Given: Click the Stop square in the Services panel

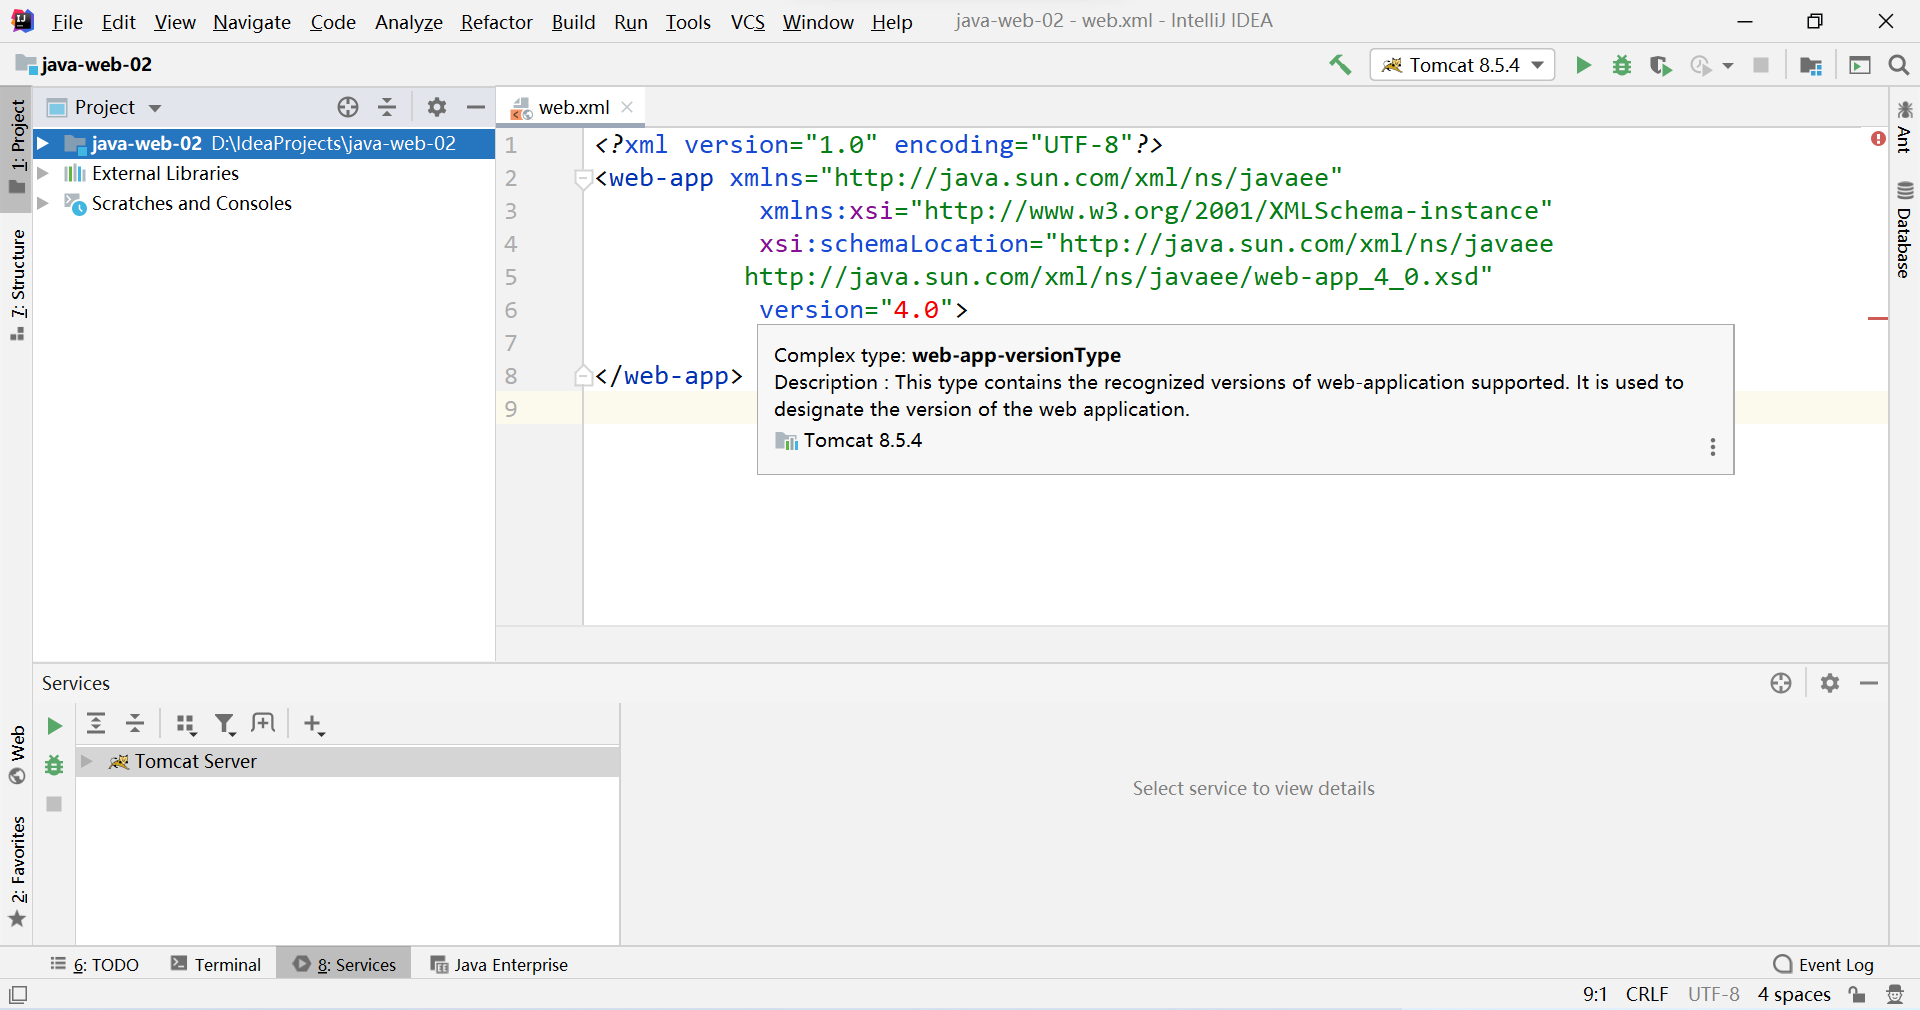Looking at the screenshot, I should (x=54, y=804).
